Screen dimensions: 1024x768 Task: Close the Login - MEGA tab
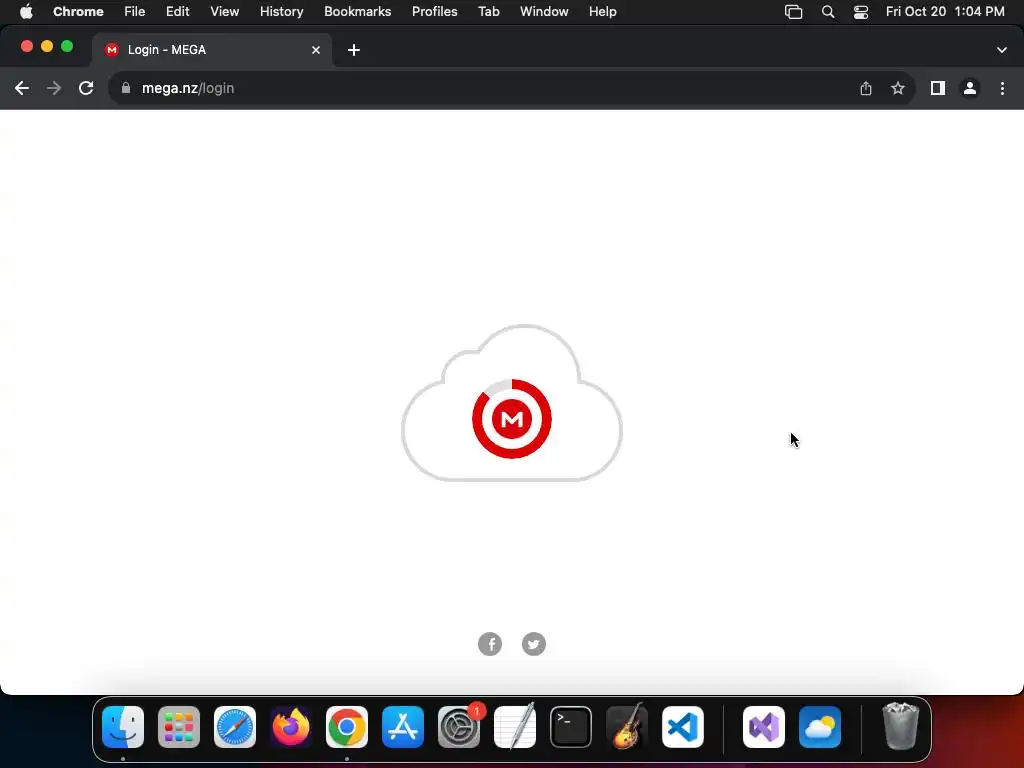[316, 50]
